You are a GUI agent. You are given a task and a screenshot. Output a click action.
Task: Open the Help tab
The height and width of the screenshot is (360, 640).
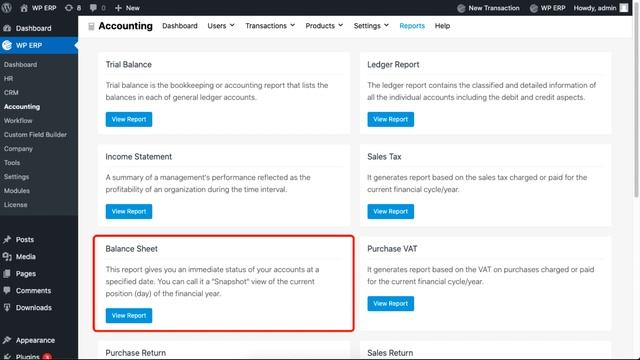pyautogui.click(x=442, y=26)
